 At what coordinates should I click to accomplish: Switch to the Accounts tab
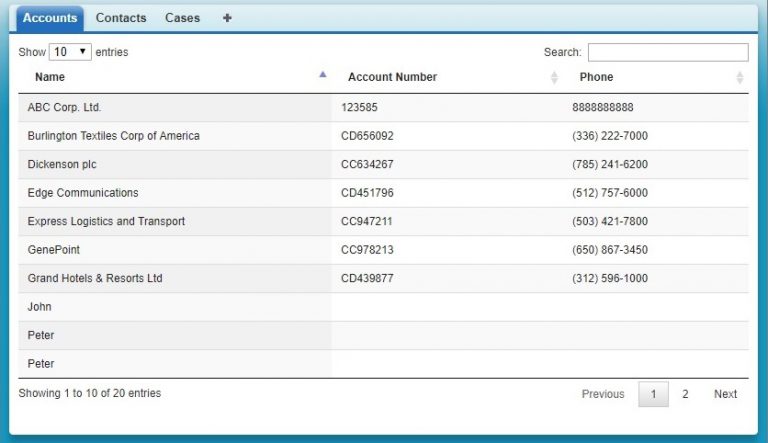[x=50, y=18]
